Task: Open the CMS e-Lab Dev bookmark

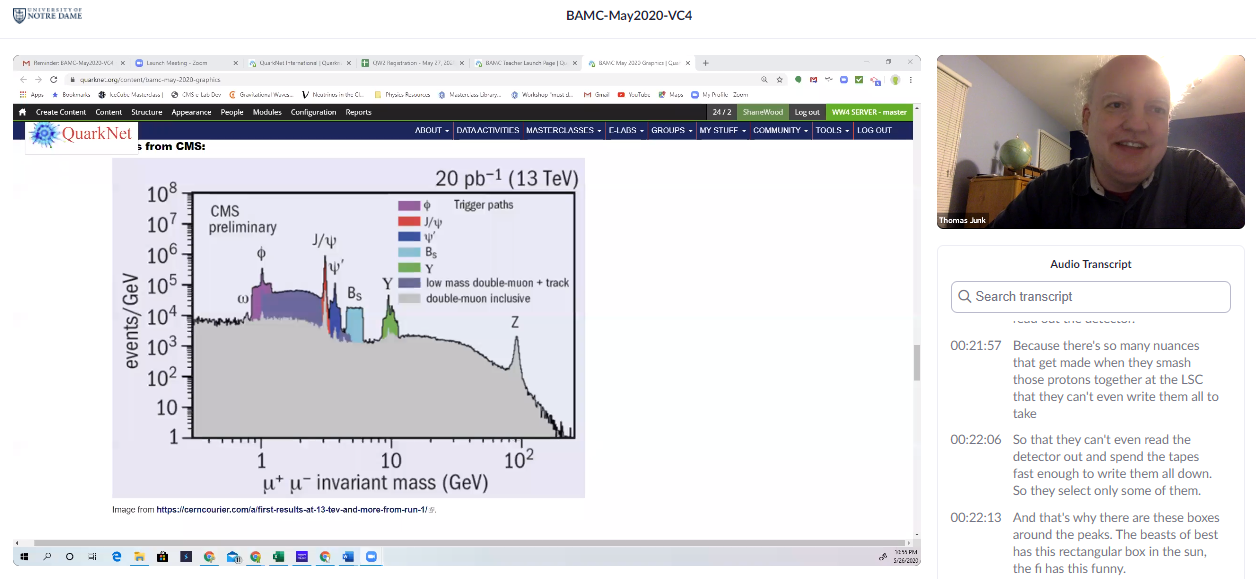Action: click(196, 95)
